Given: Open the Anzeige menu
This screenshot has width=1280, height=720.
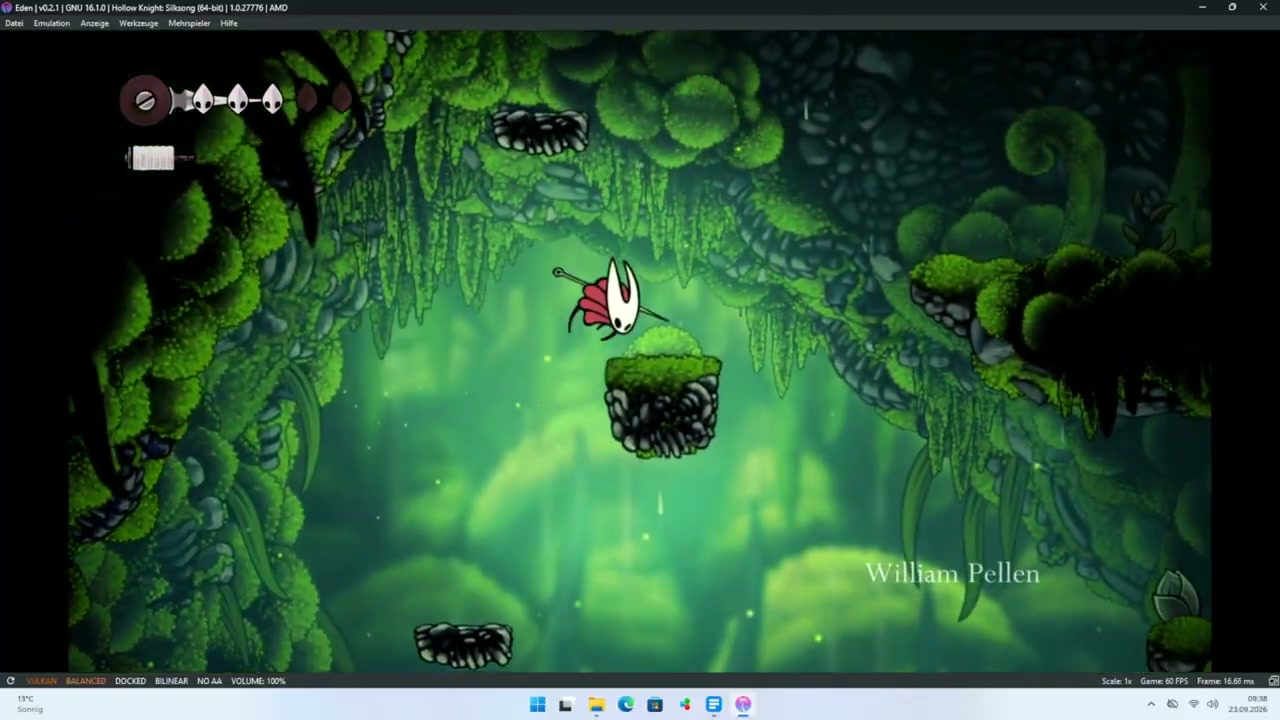Looking at the screenshot, I should 95,23.
